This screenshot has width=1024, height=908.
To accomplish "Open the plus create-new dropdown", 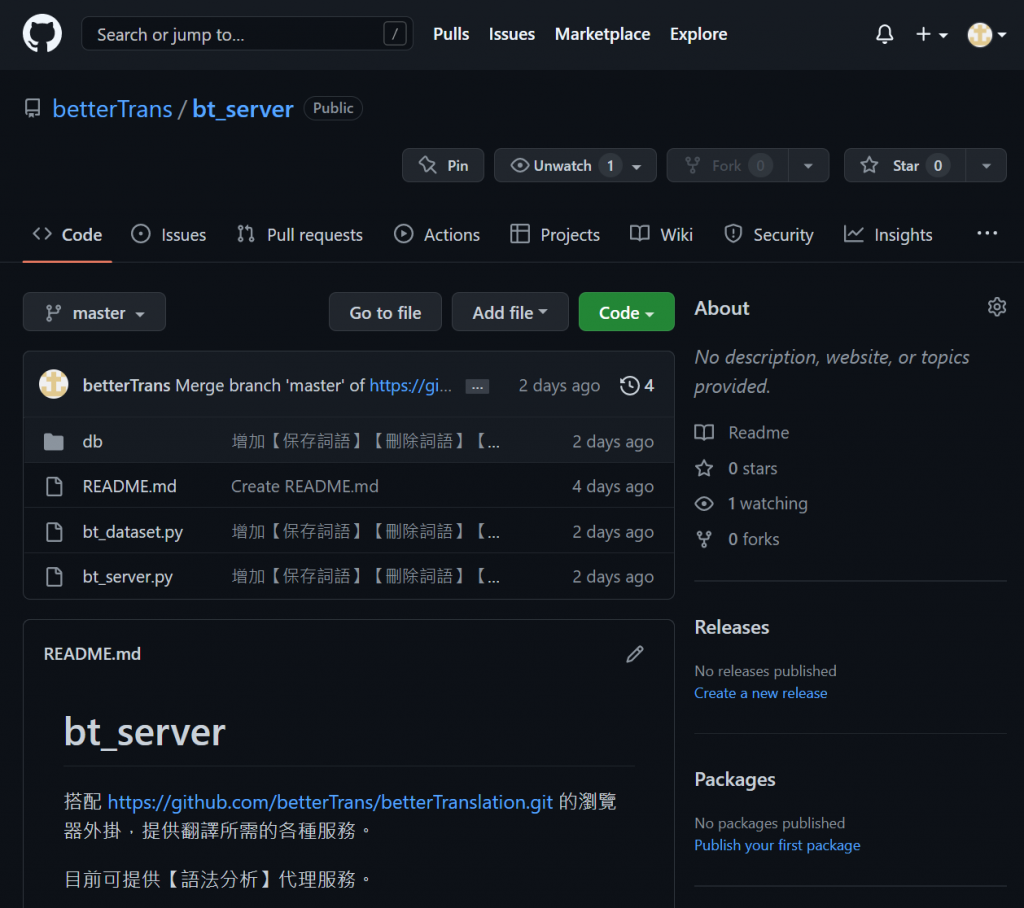I will point(931,34).
